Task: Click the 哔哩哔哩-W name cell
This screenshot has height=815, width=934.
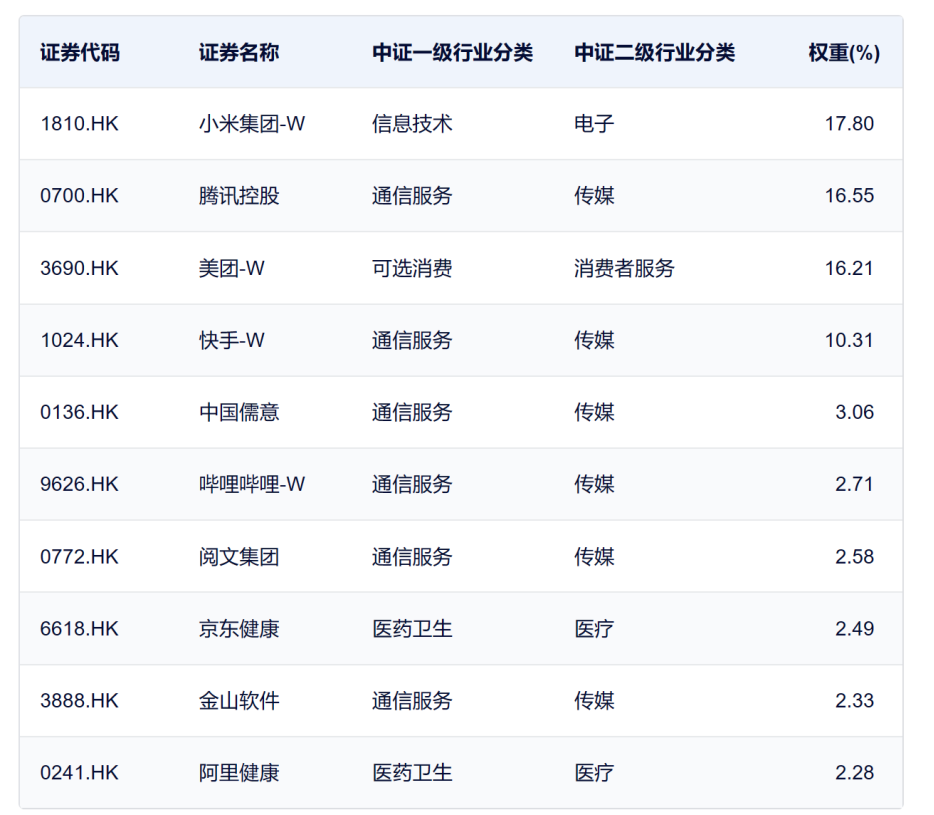Action: click(252, 484)
